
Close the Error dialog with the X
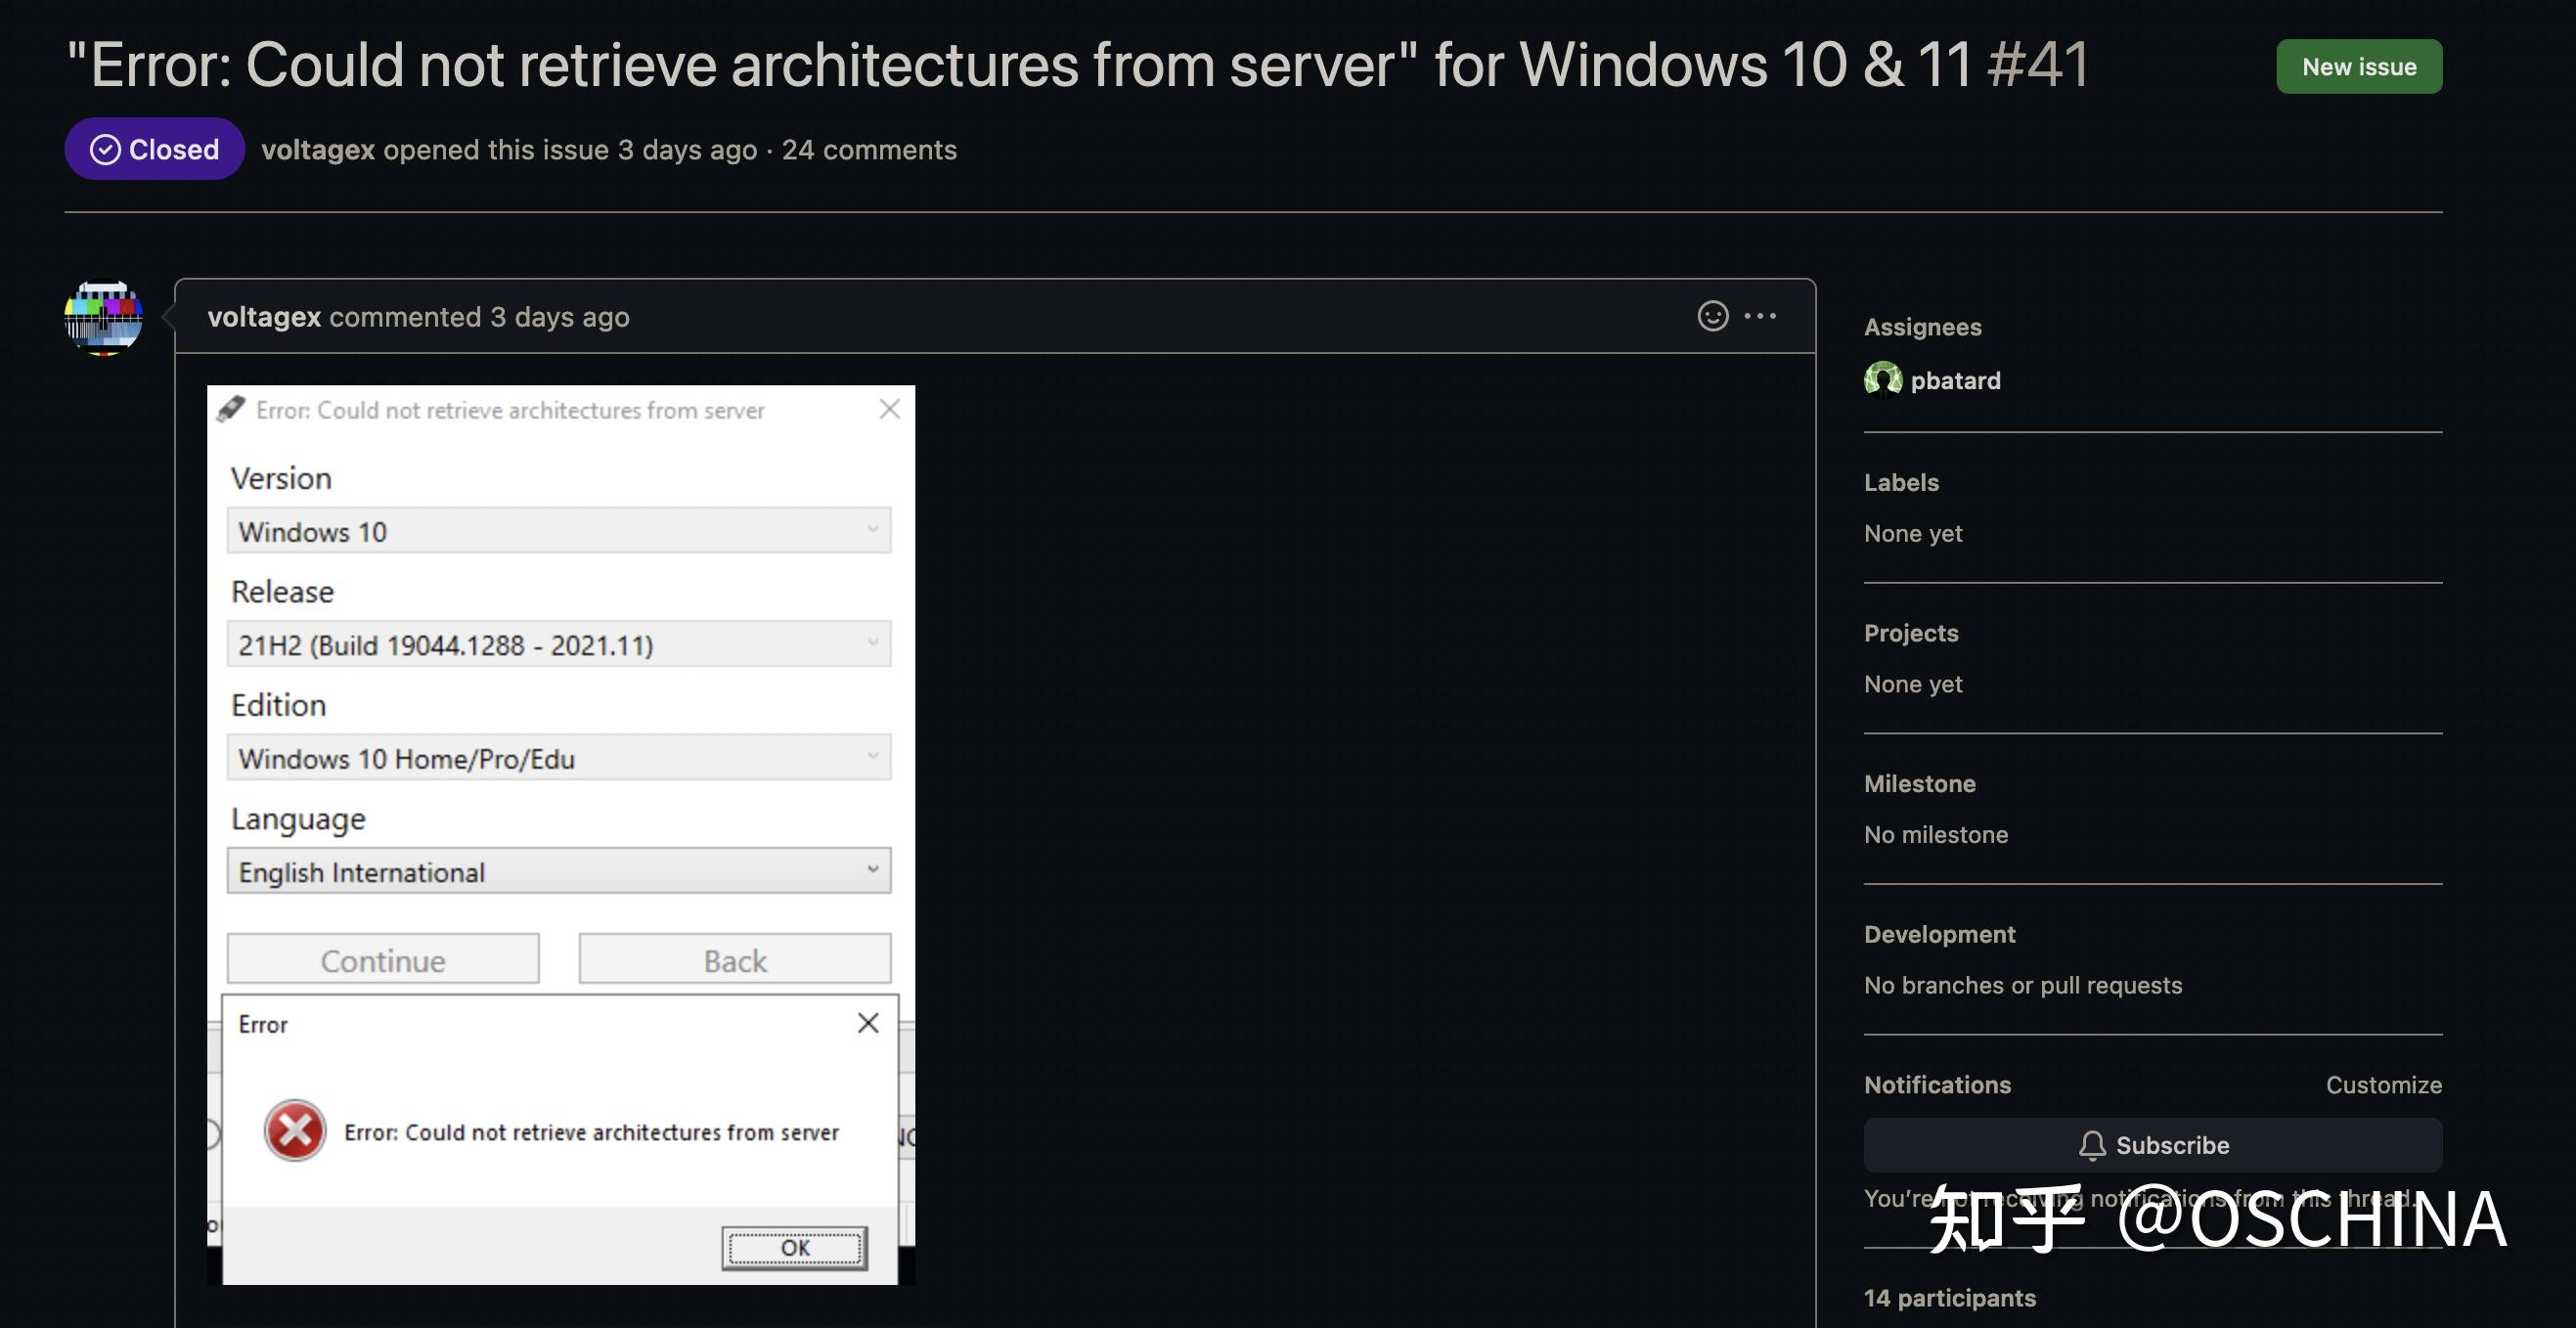coord(867,1022)
